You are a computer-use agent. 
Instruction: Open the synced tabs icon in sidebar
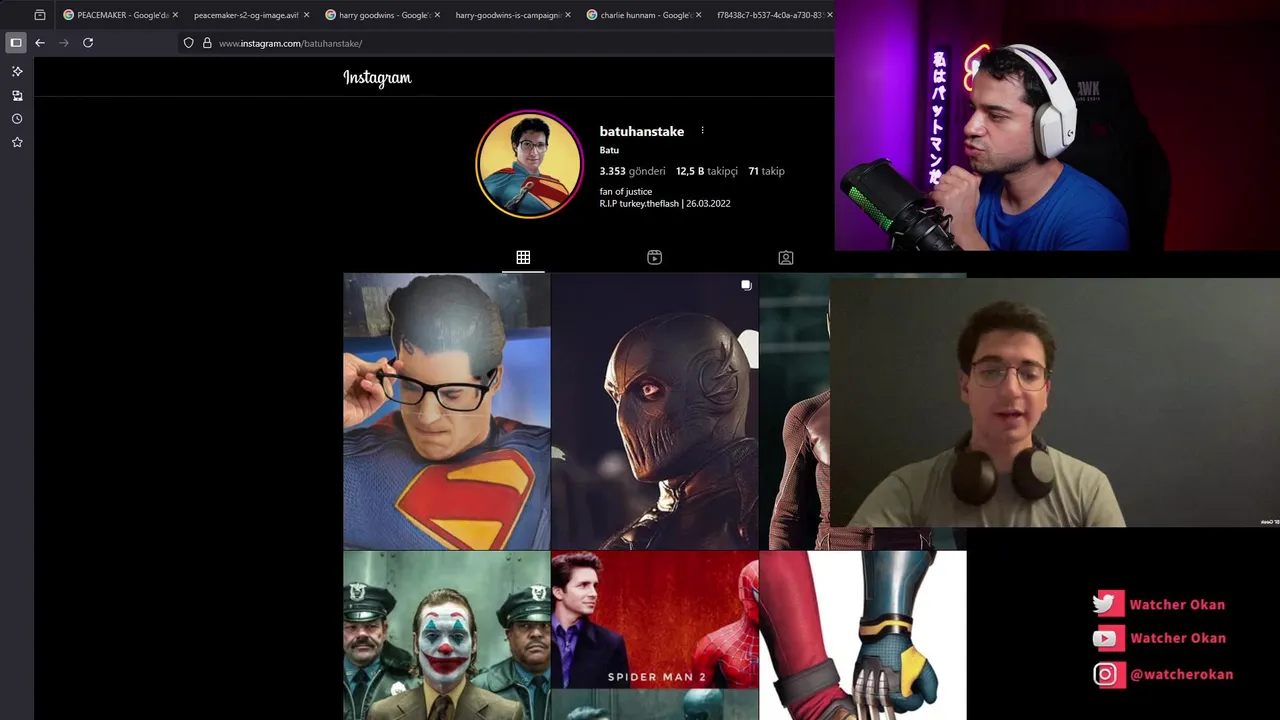(17, 95)
